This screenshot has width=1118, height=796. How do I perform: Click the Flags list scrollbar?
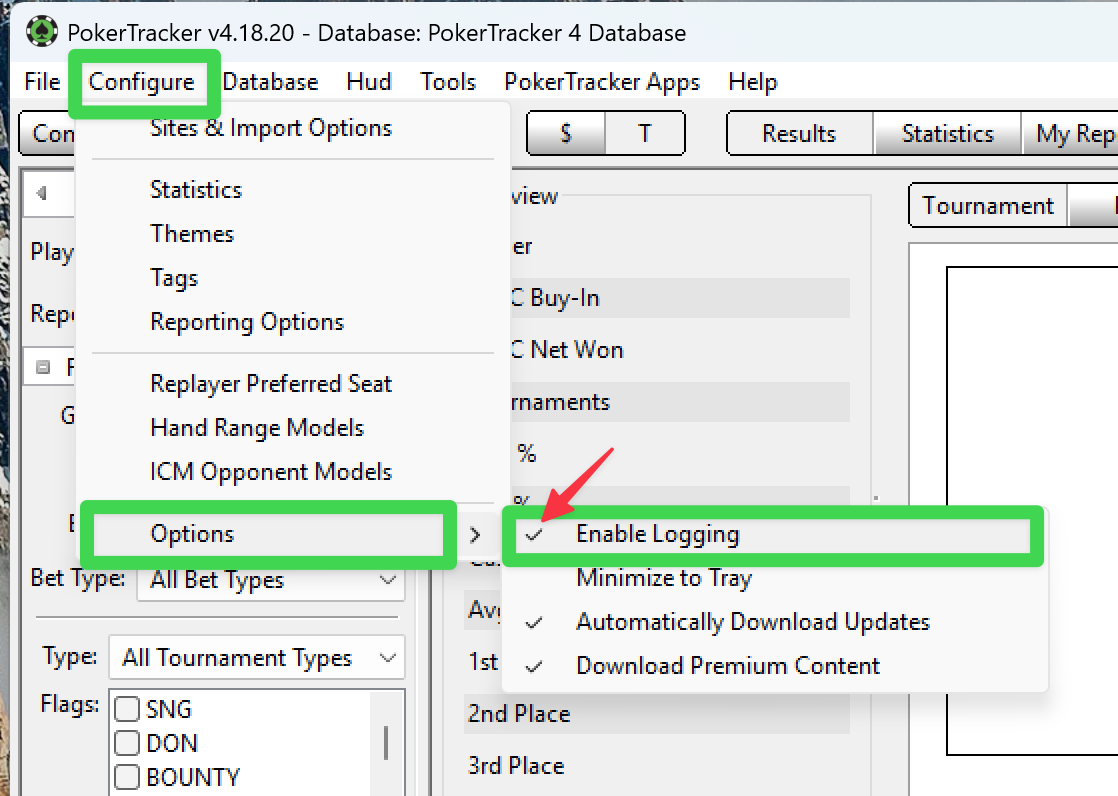click(x=386, y=743)
